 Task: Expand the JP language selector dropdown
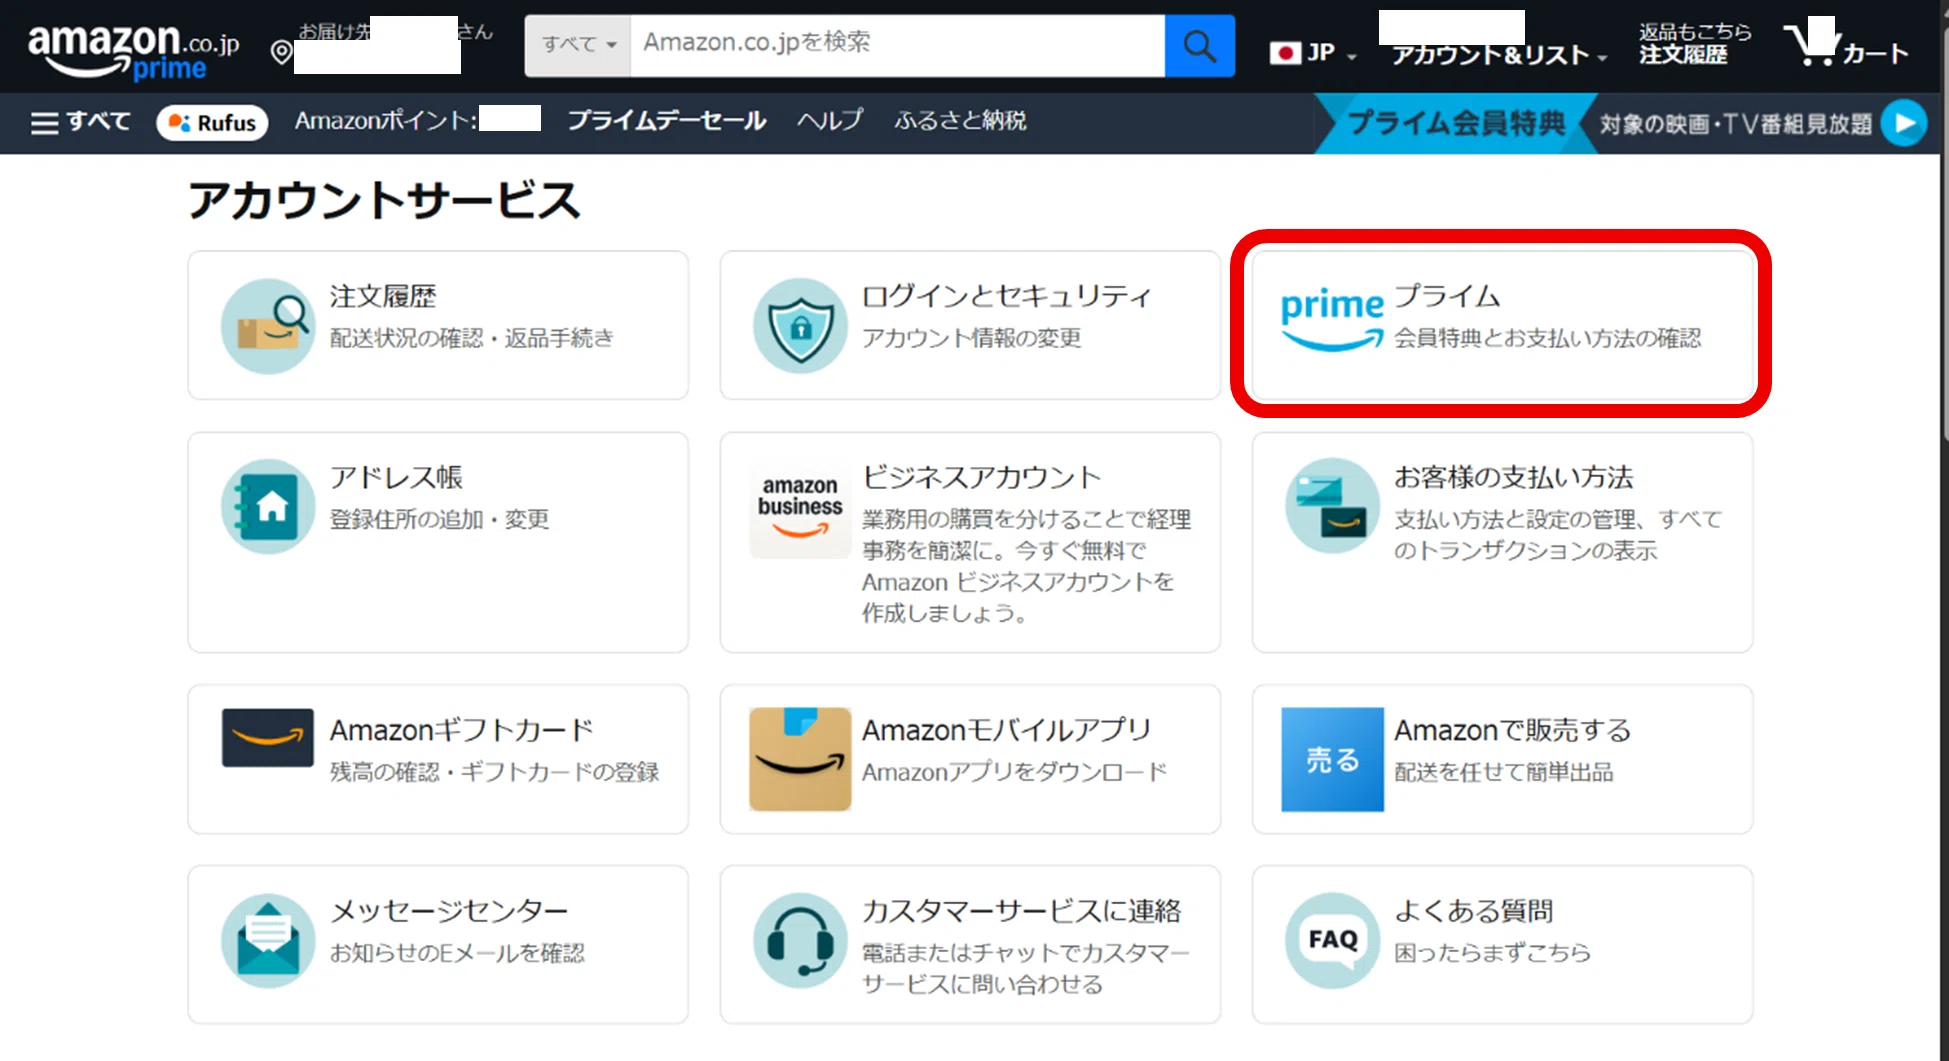[x=1313, y=53]
